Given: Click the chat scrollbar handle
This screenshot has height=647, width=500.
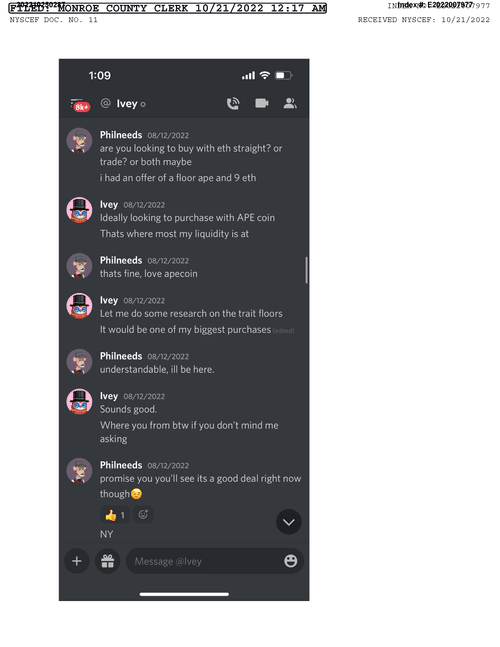Looking at the screenshot, I should pyautogui.click(x=306, y=270).
